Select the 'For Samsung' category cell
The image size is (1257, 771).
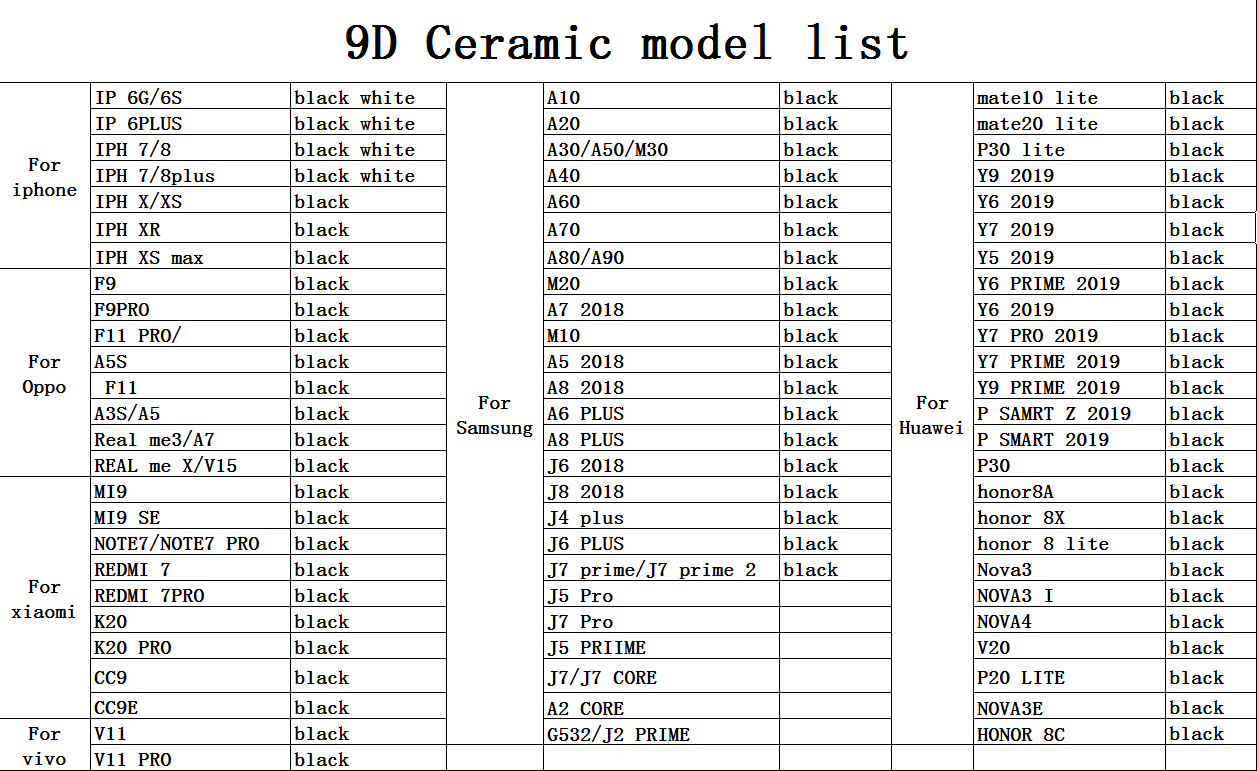coord(494,415)
